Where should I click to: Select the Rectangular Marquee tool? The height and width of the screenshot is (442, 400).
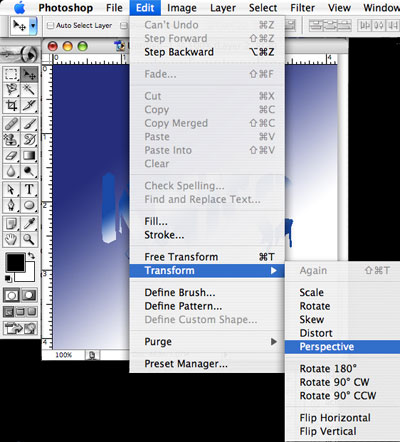[x=11, y=74]
